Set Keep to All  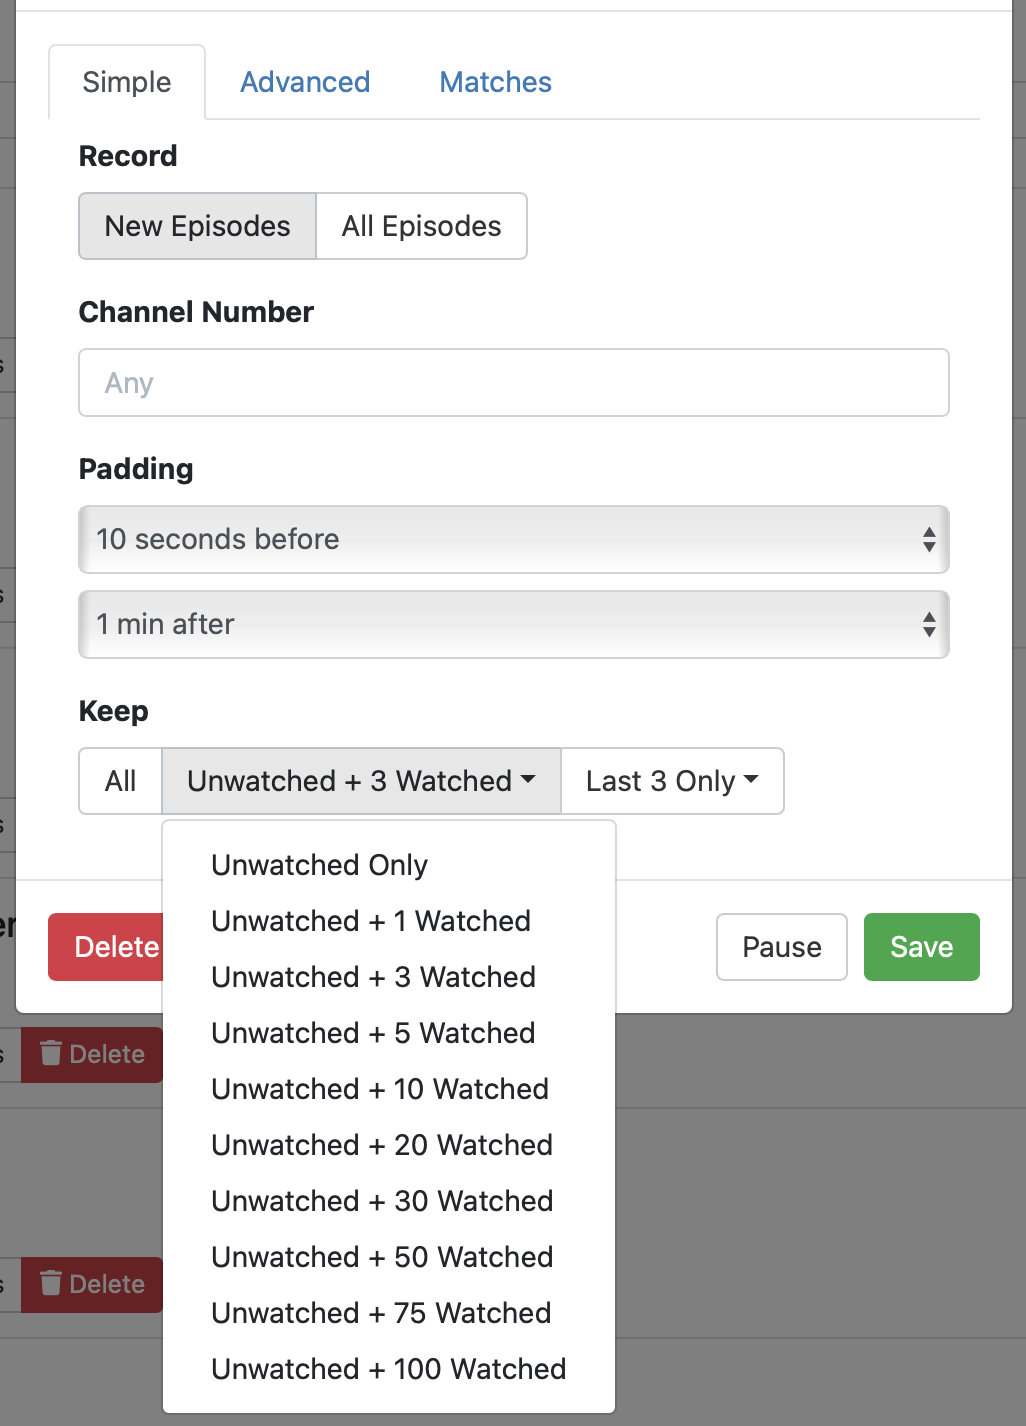121,781
